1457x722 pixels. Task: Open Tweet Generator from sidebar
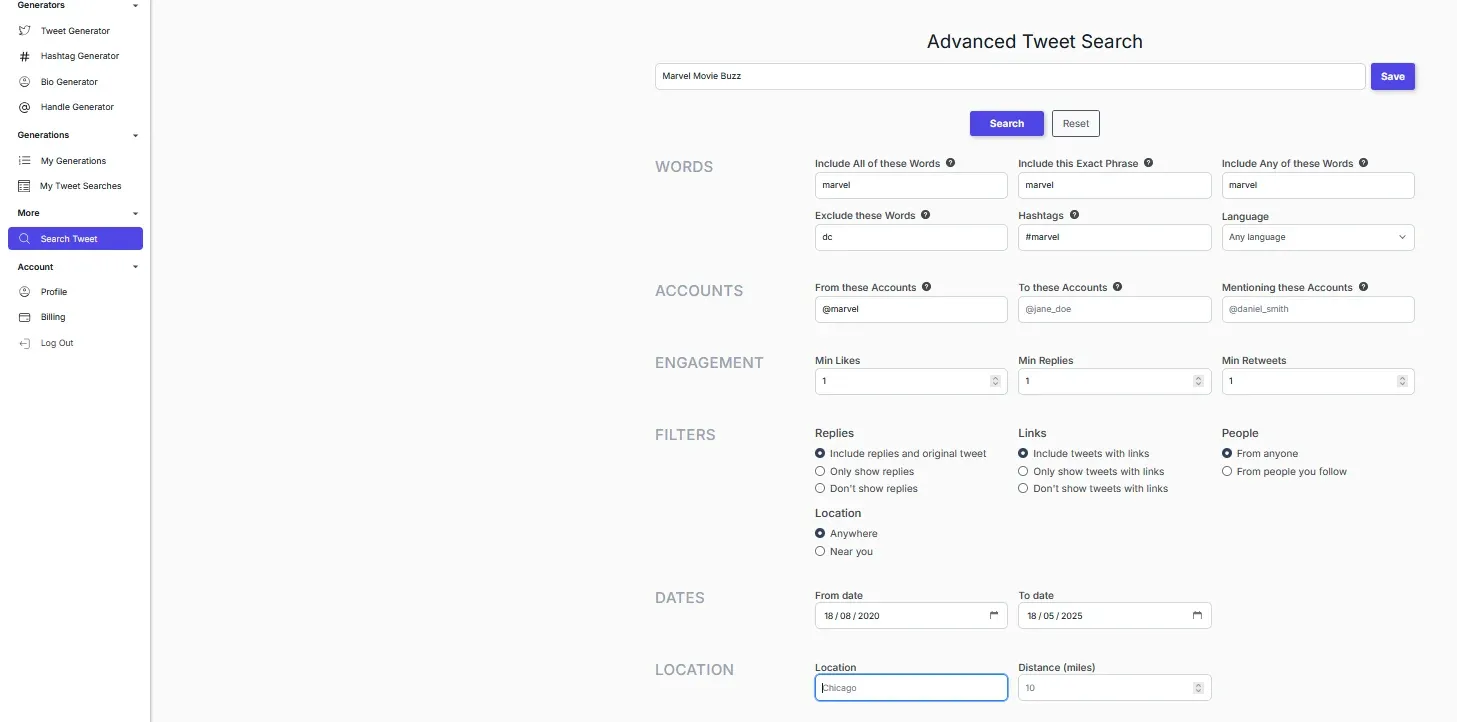(75, 31)
